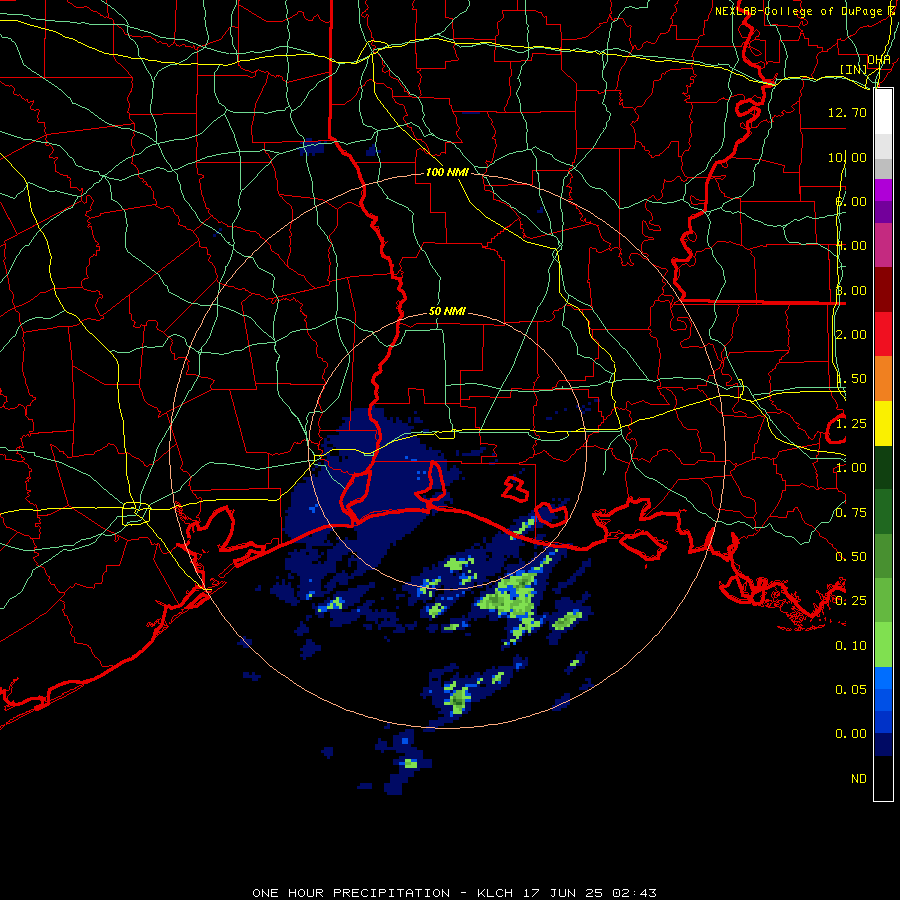Click the ND legend label
The width and height of the screenshot is (900, 900).
(x=859, y=779)
